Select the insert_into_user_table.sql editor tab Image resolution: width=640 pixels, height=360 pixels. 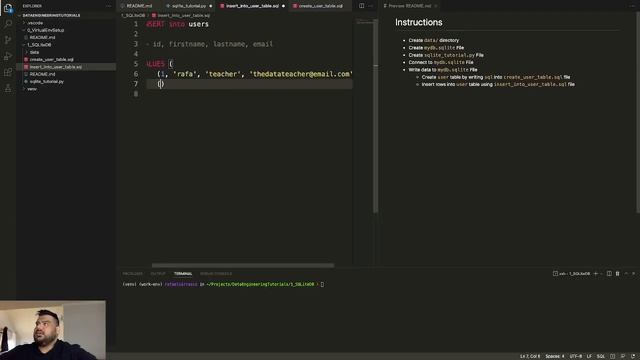point(252,6)
